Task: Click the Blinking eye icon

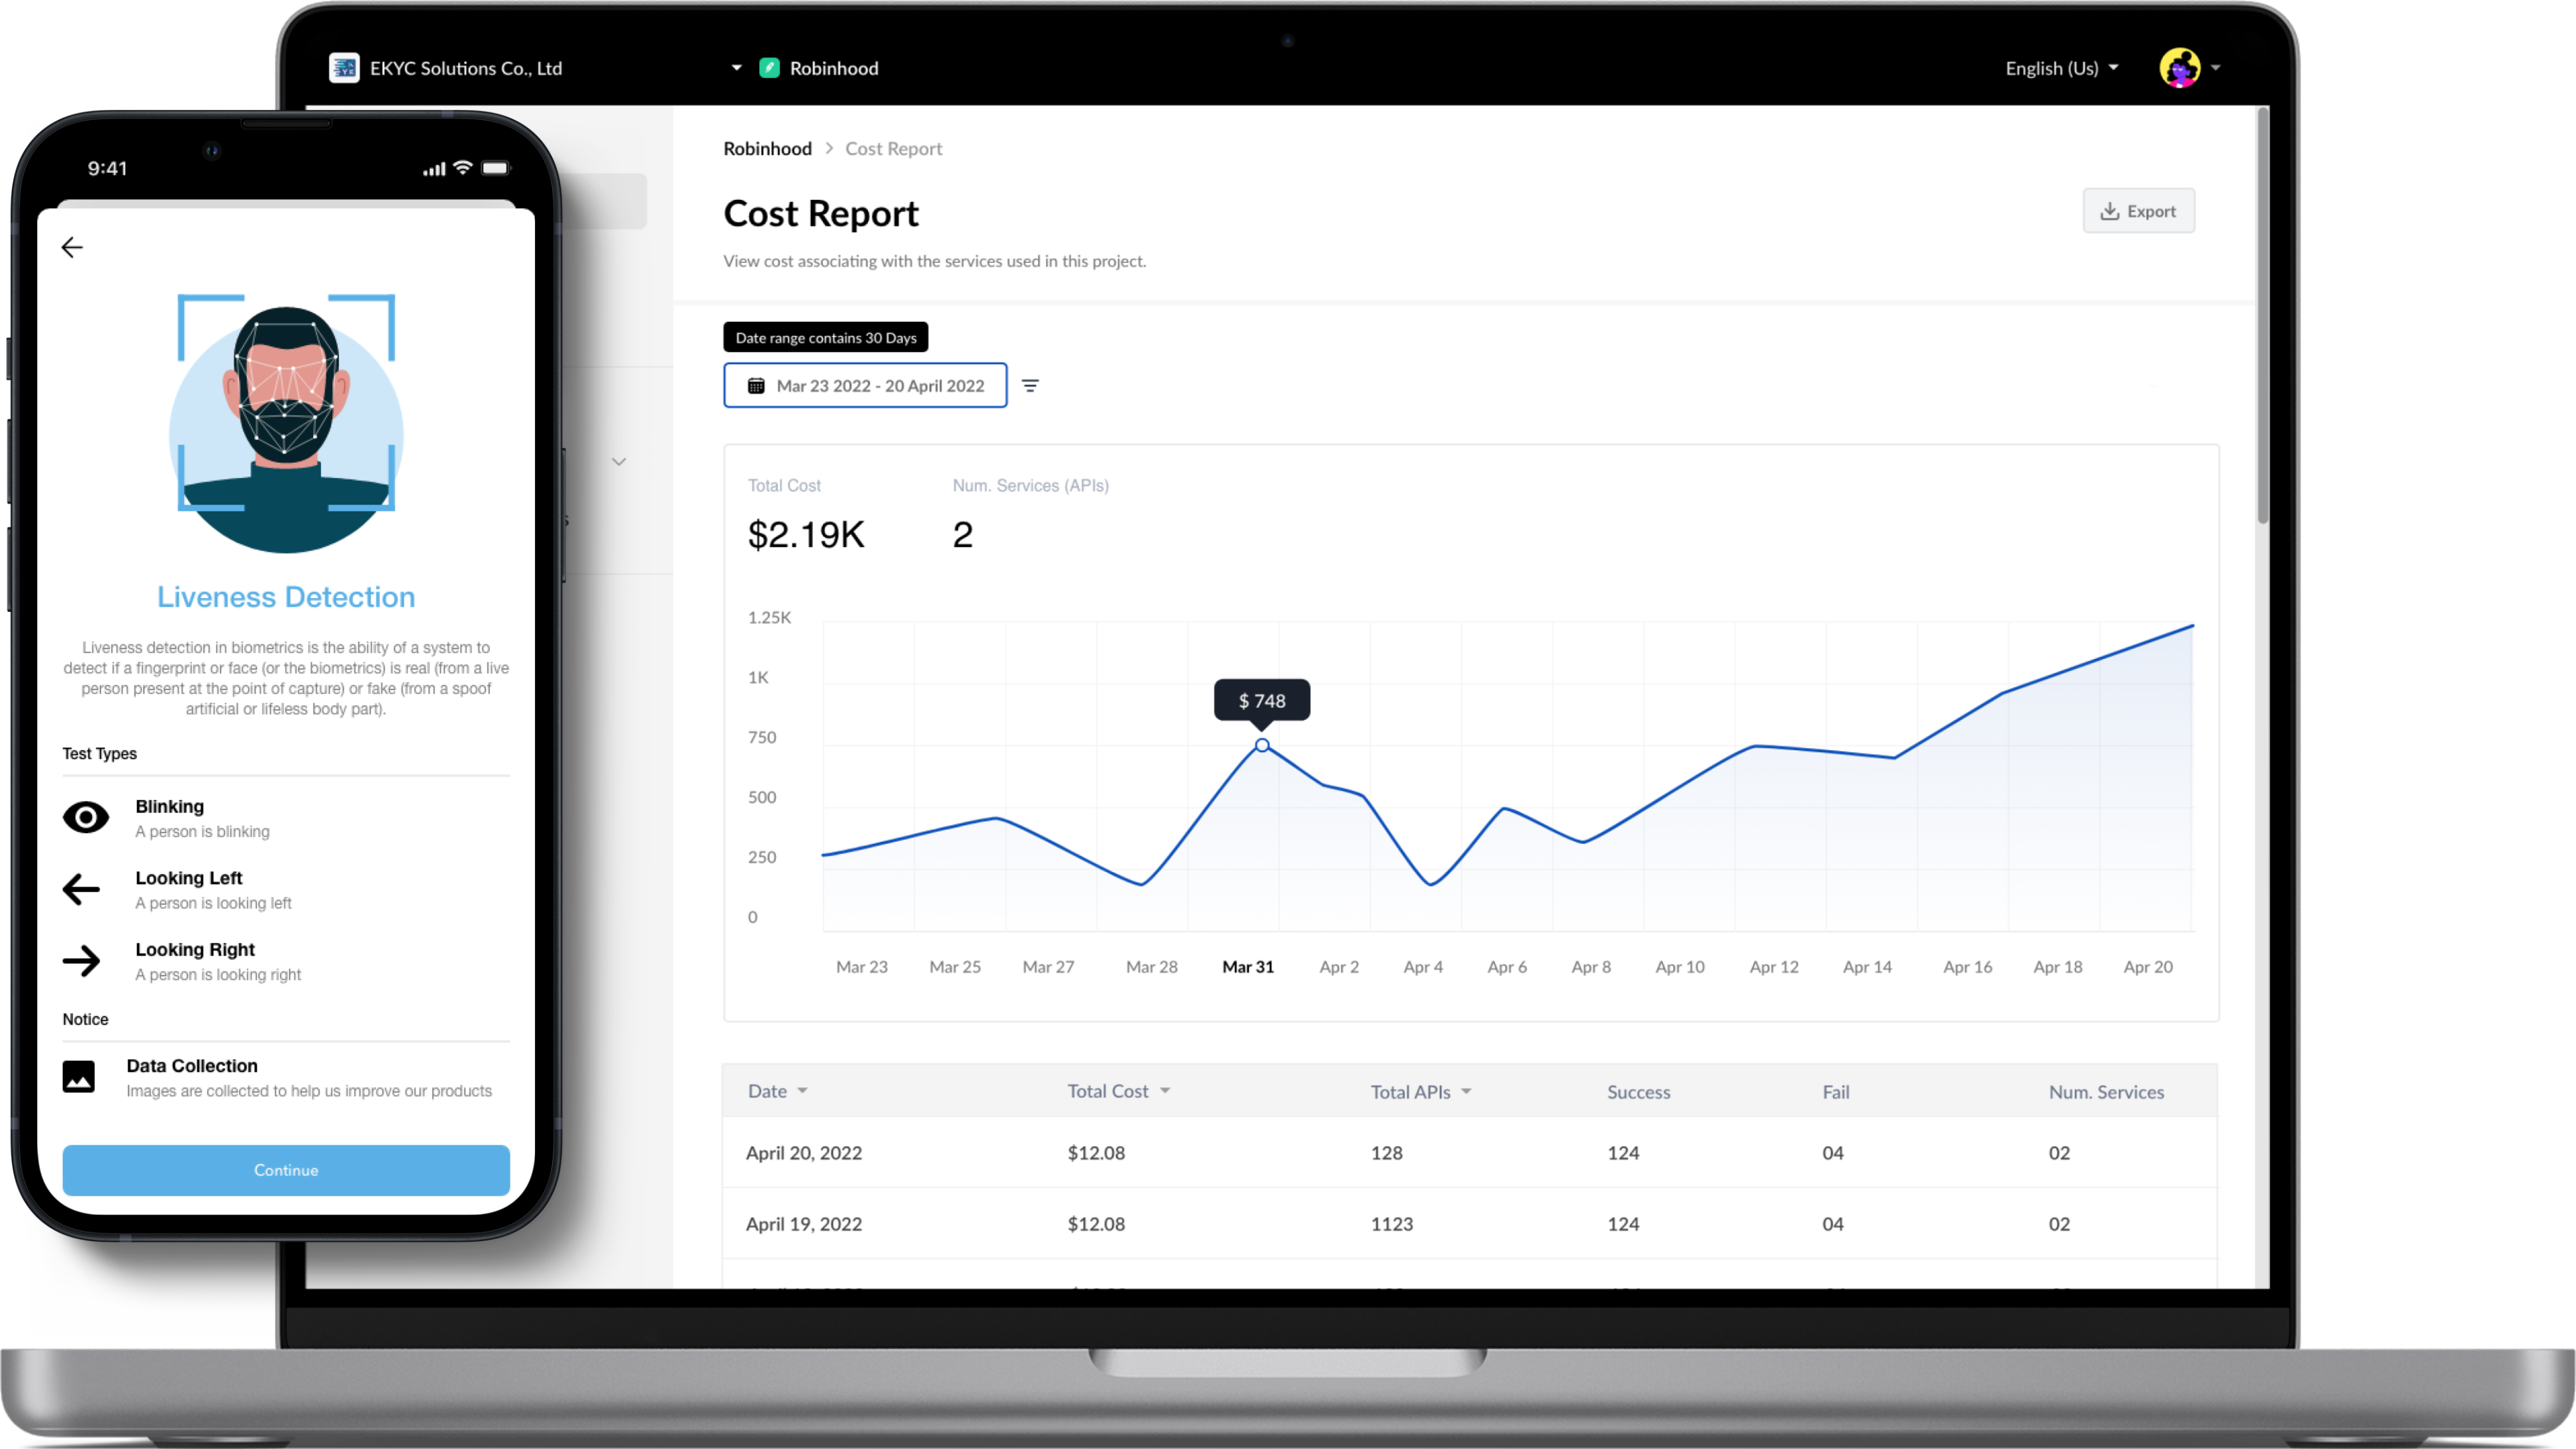Action: tap(86, 817)
